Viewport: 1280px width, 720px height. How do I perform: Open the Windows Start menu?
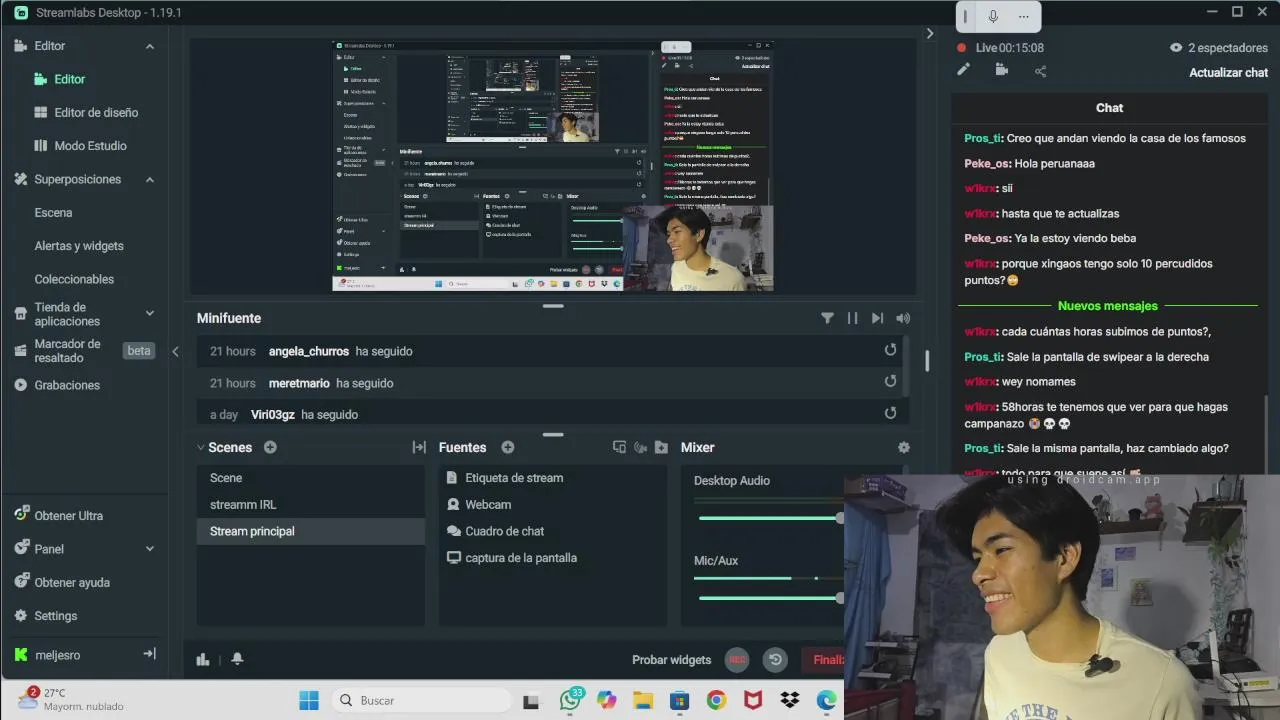point(309,700)
